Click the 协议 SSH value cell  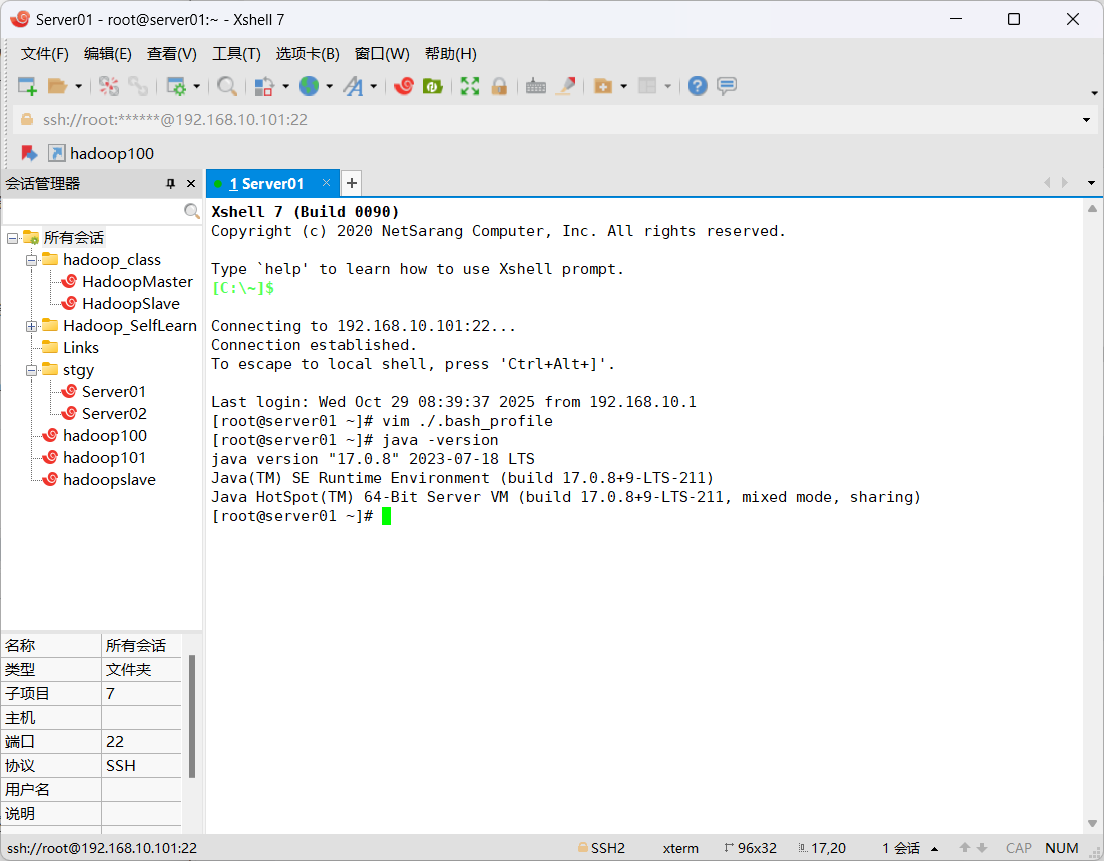[x=142, y=766]
